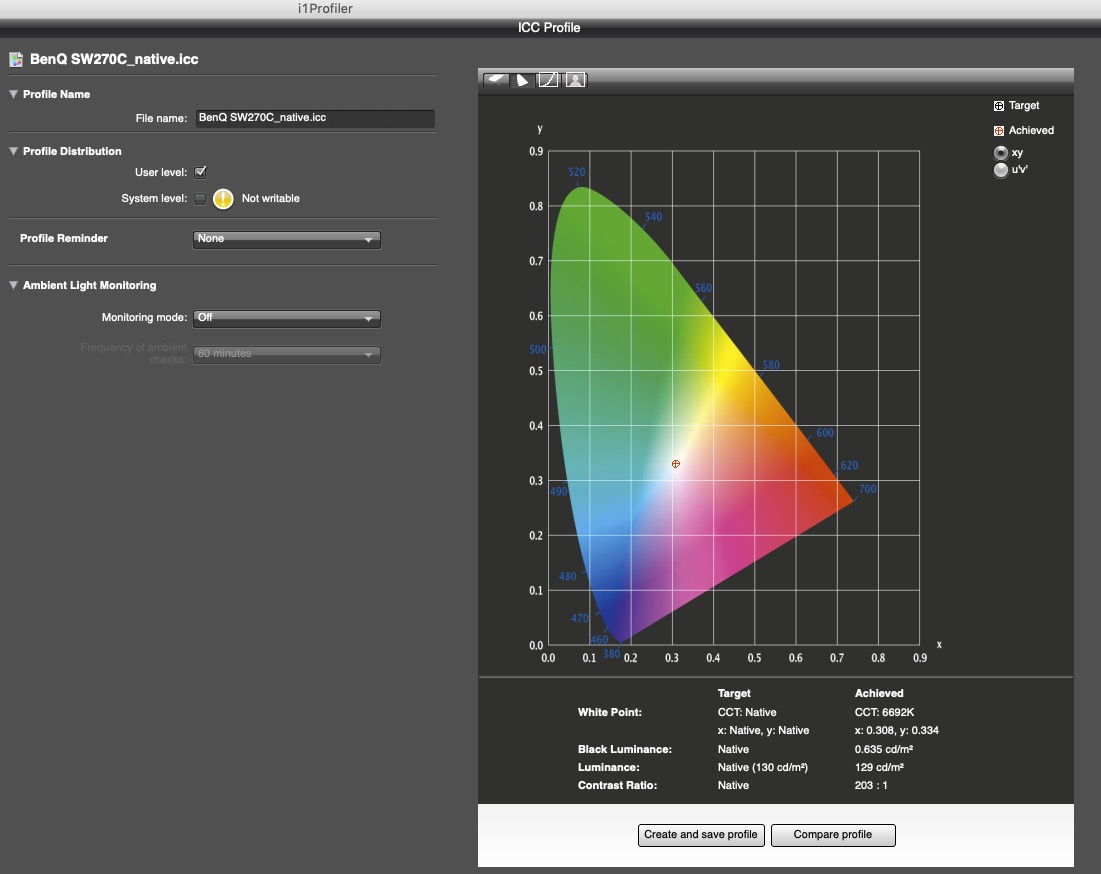Select the chromaticity diagram tab icon

[522, 80]
